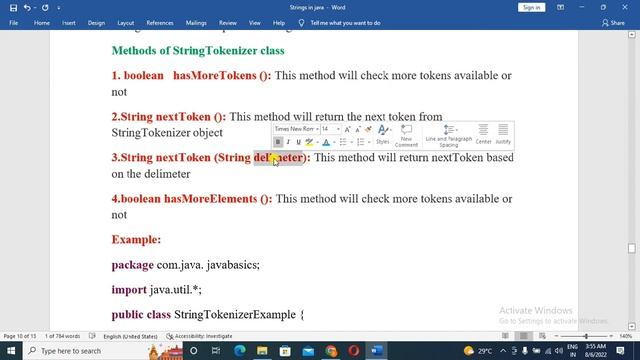The width and height of the screenshot is (640, 360).
Task: Open the numbering library dropdown arrow
Action: (x=369, y=142)
